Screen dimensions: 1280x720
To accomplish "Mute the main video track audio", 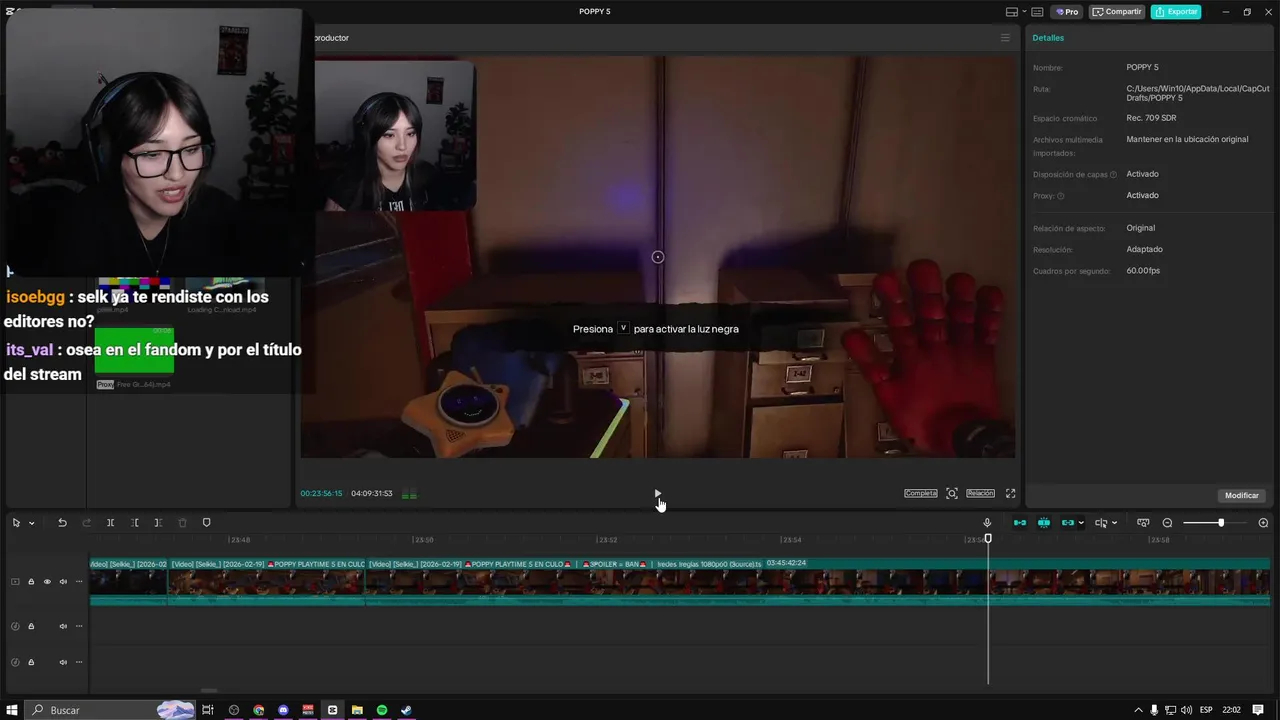I will coord(63,581).
